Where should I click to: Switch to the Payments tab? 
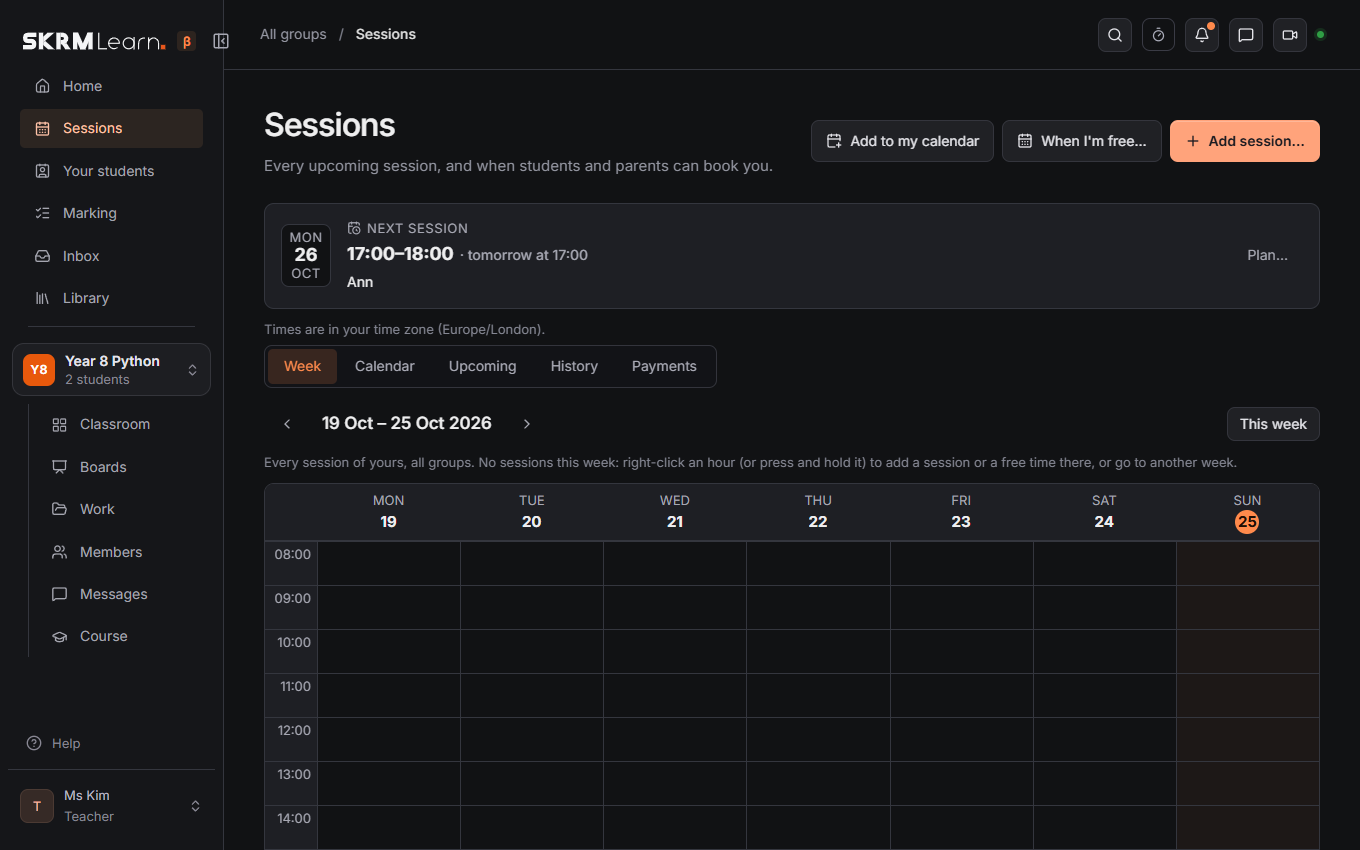coord(664,366)
